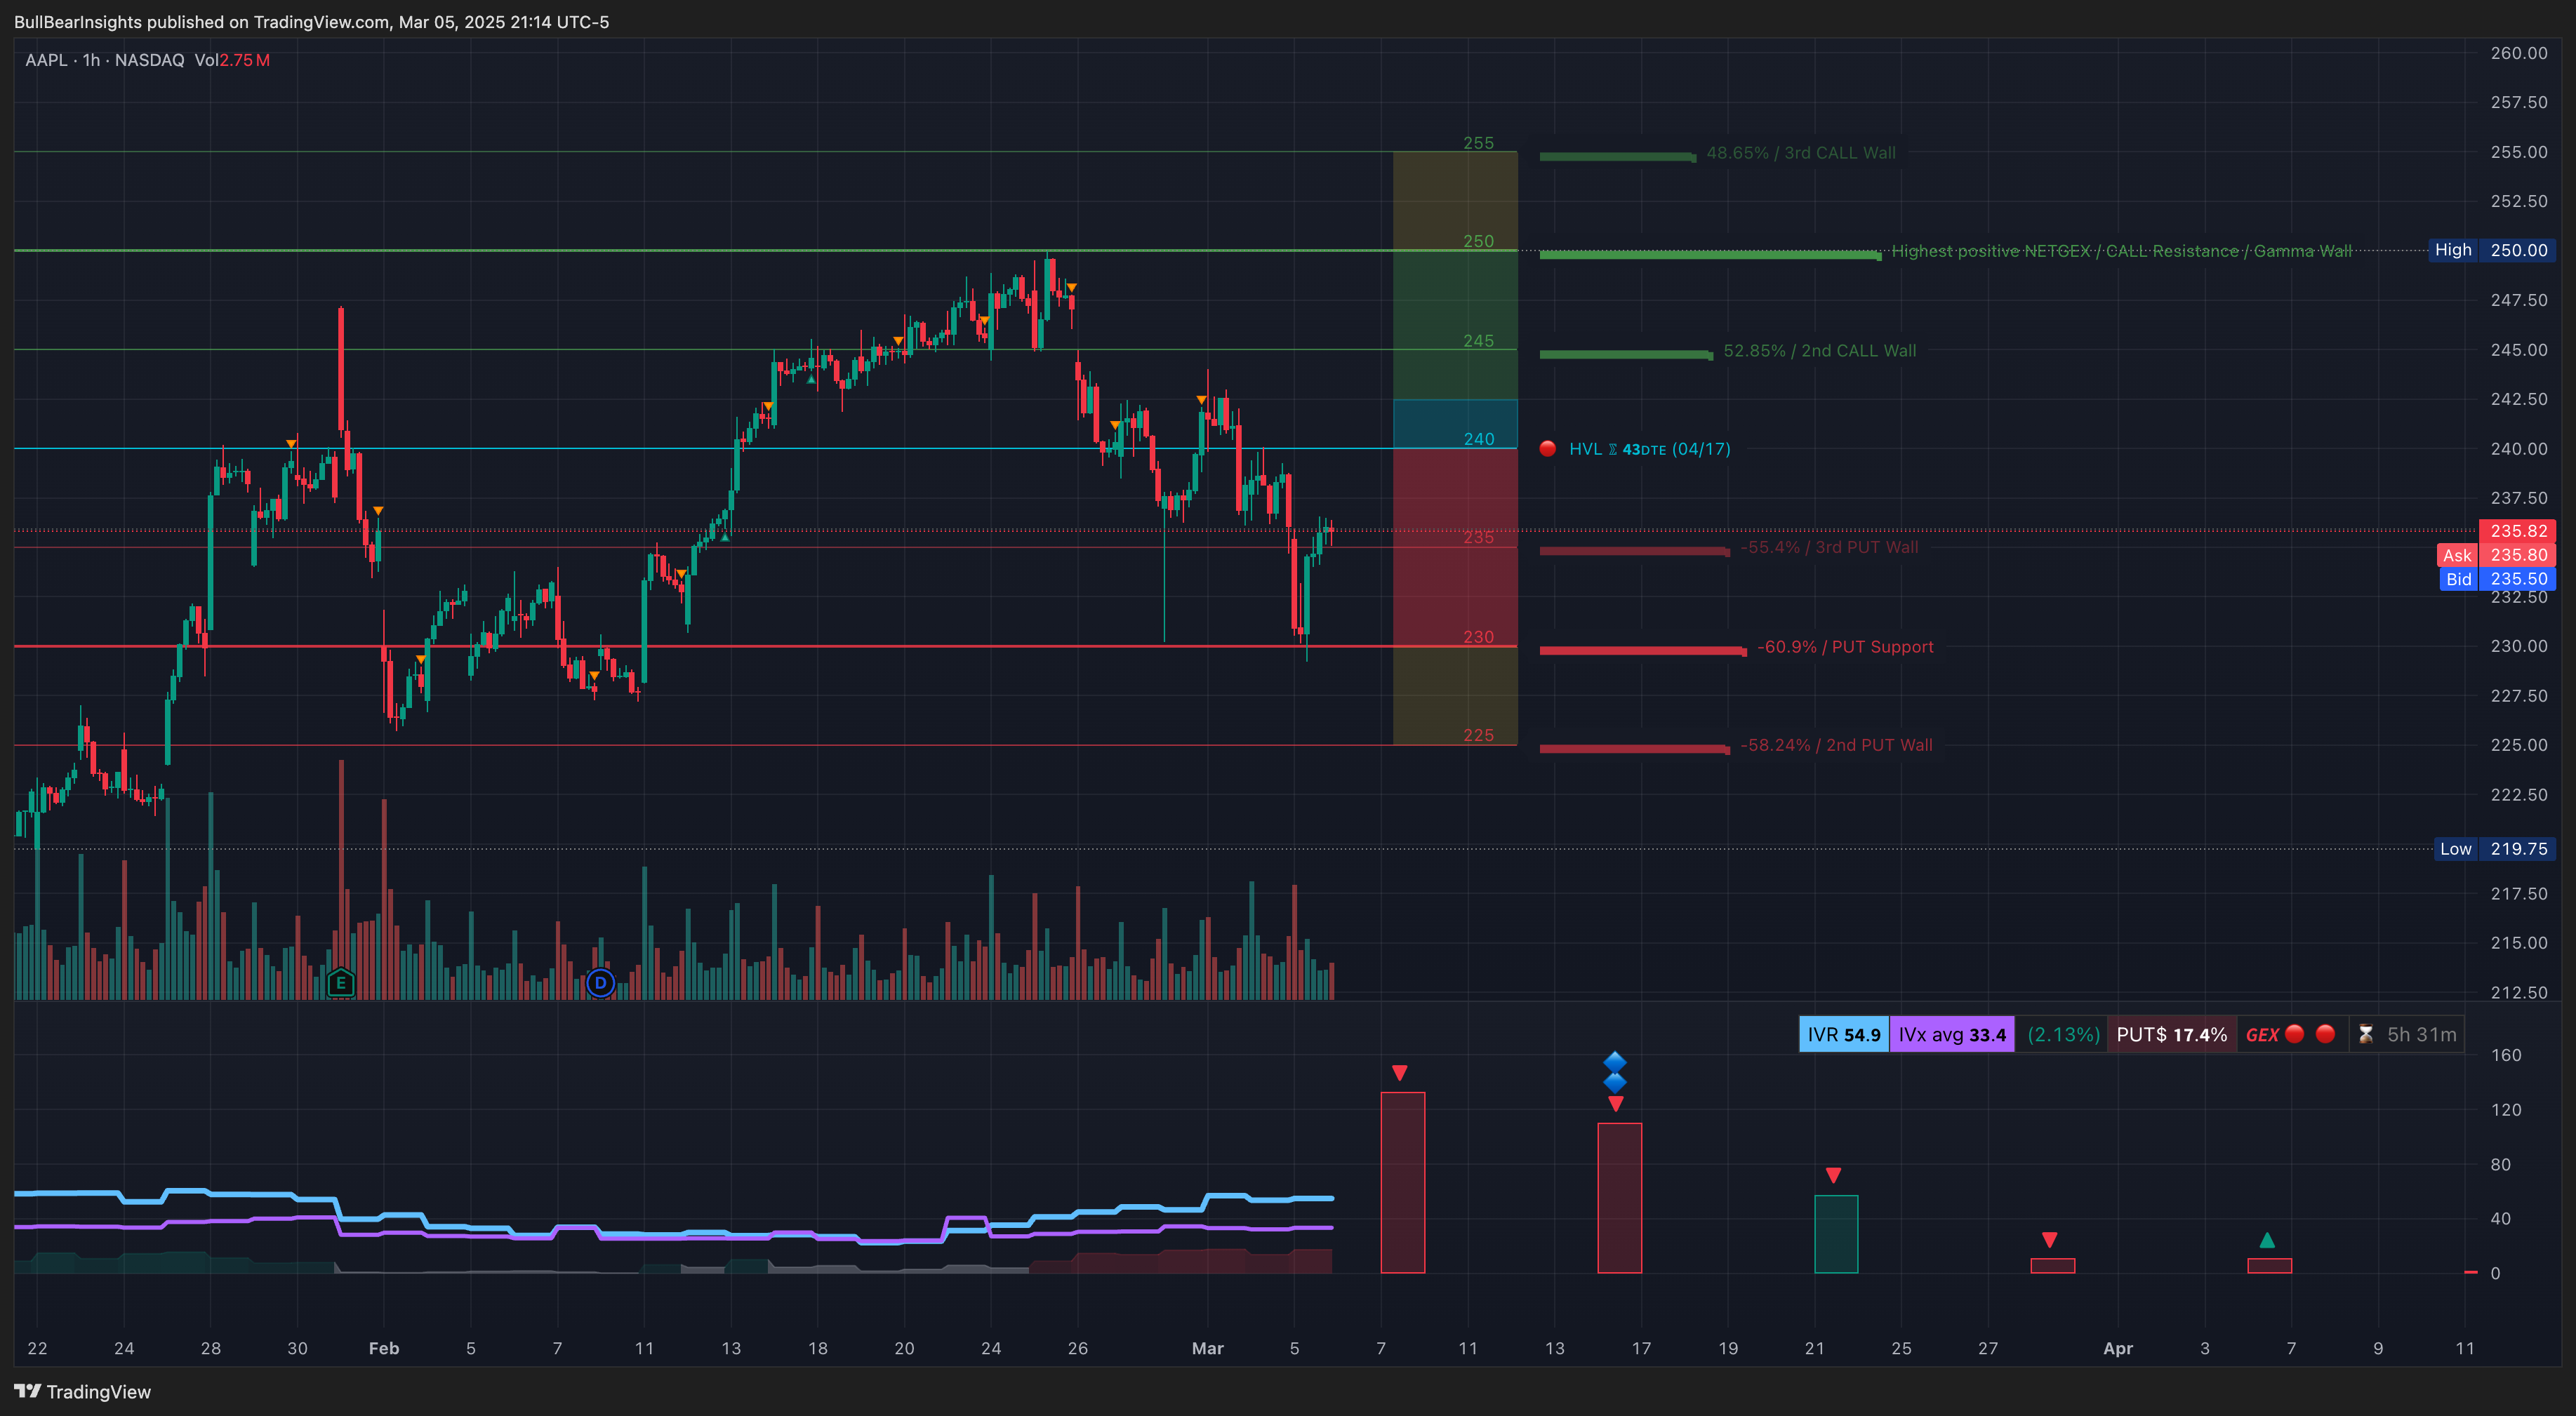Click the 230 level label in the red zone

(x=1478, y=637)
